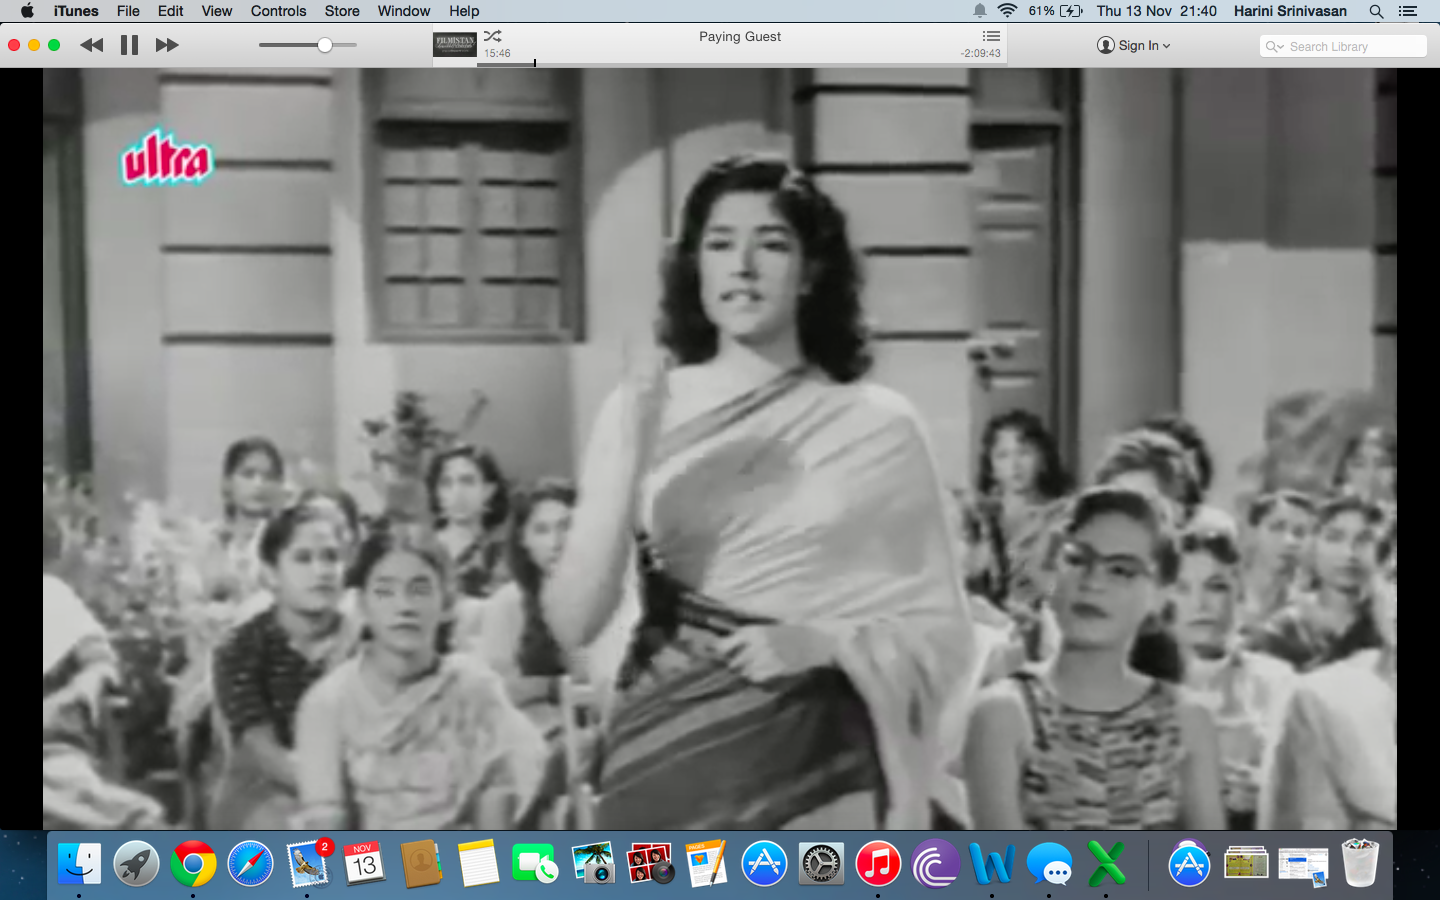Click the Paying Guest title

[740, 37]
